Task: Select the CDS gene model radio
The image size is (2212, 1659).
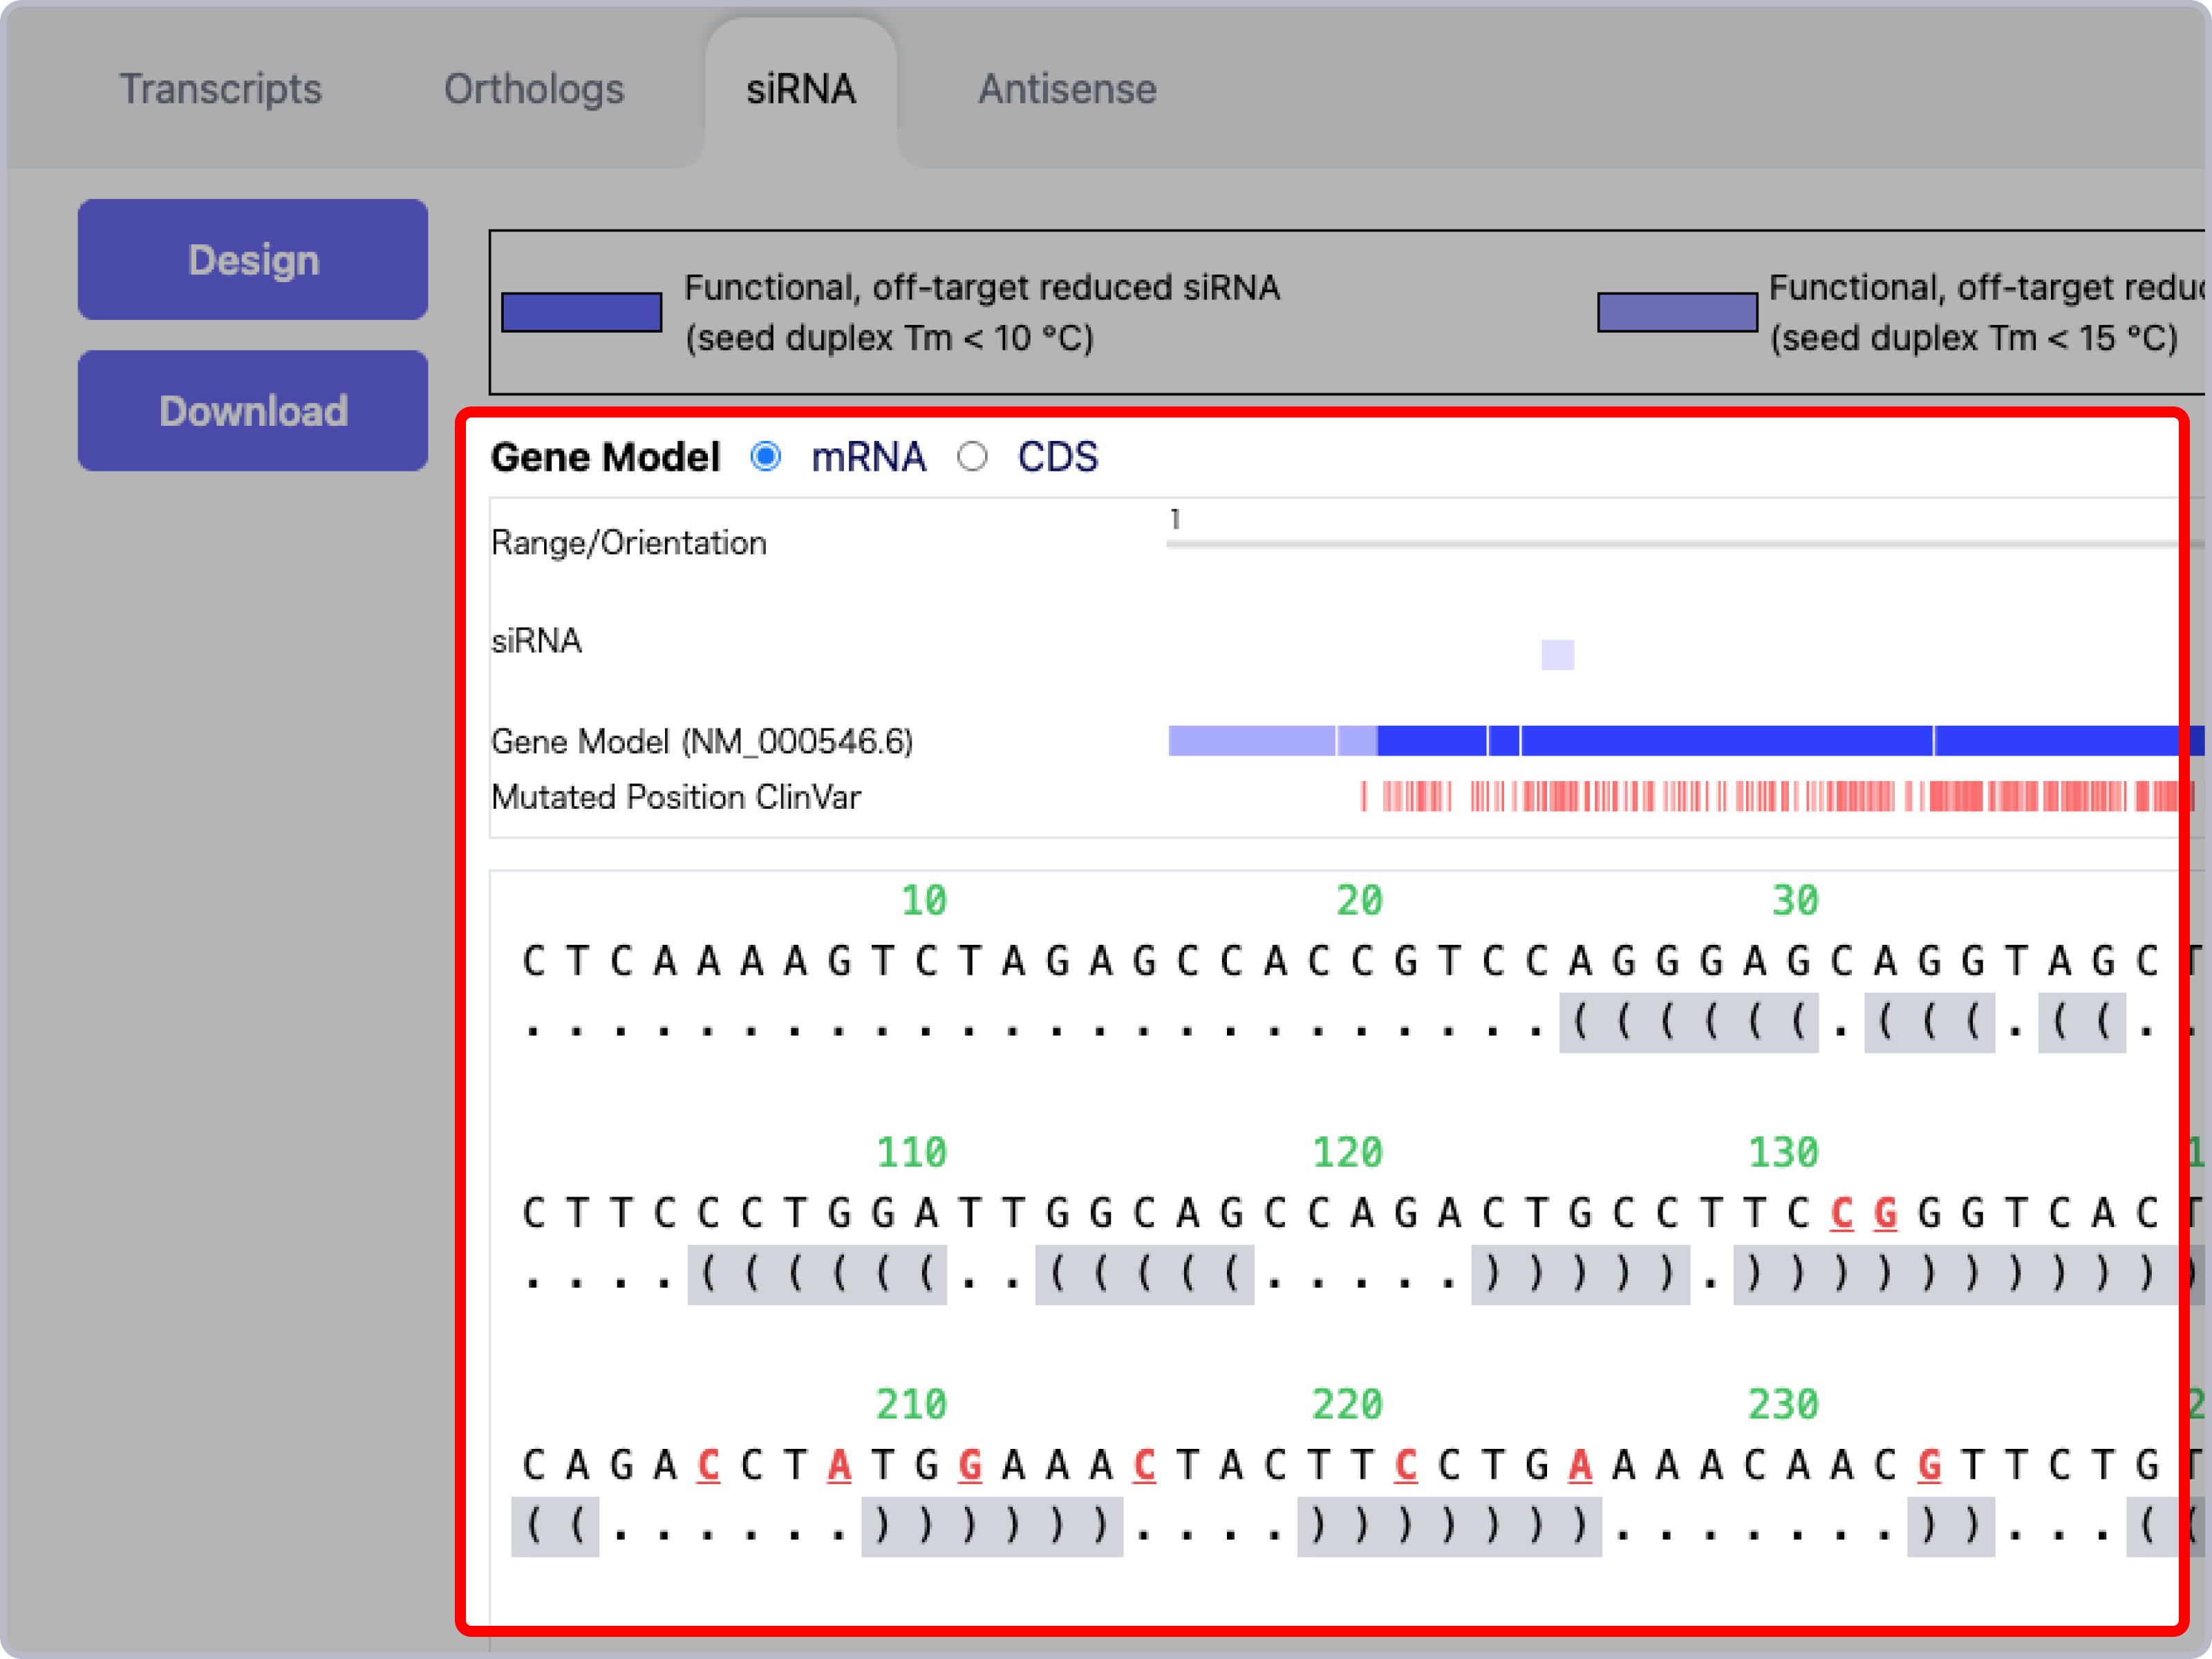Action: click(972, 457)
